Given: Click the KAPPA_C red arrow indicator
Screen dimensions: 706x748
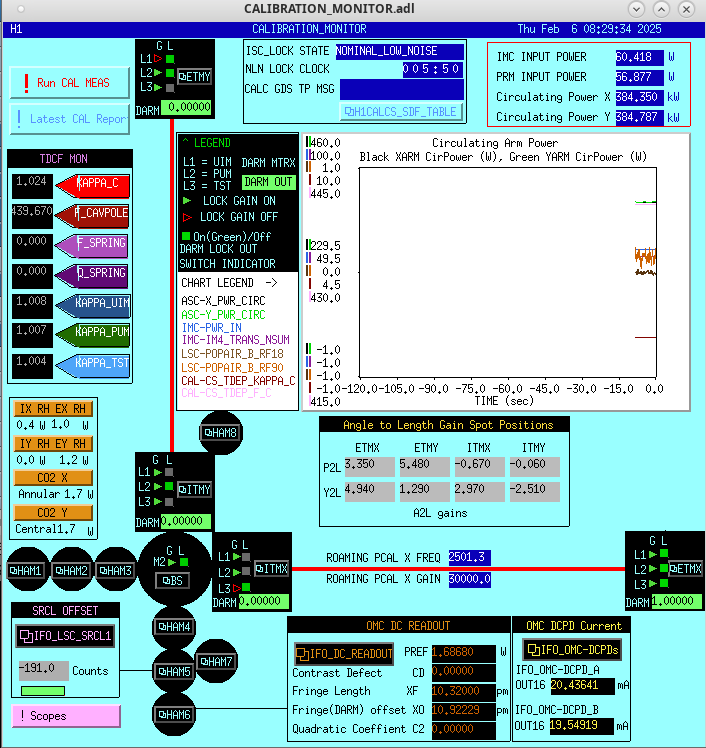Looking at the screenshot, I should [93, 186].
